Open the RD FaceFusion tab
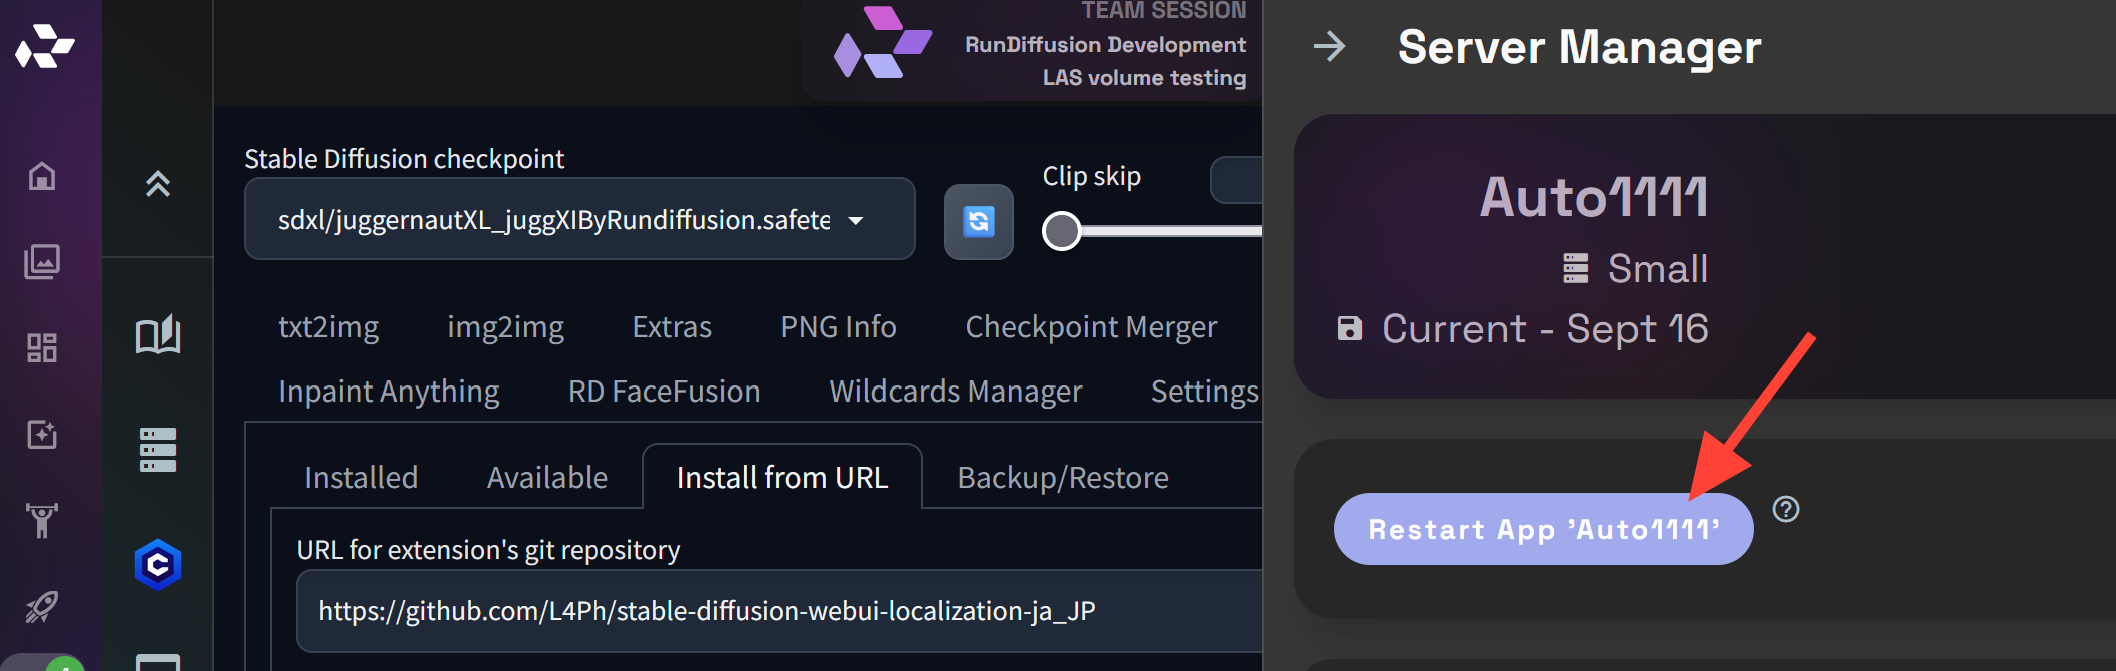2116x671 pixels. (664, 391)
